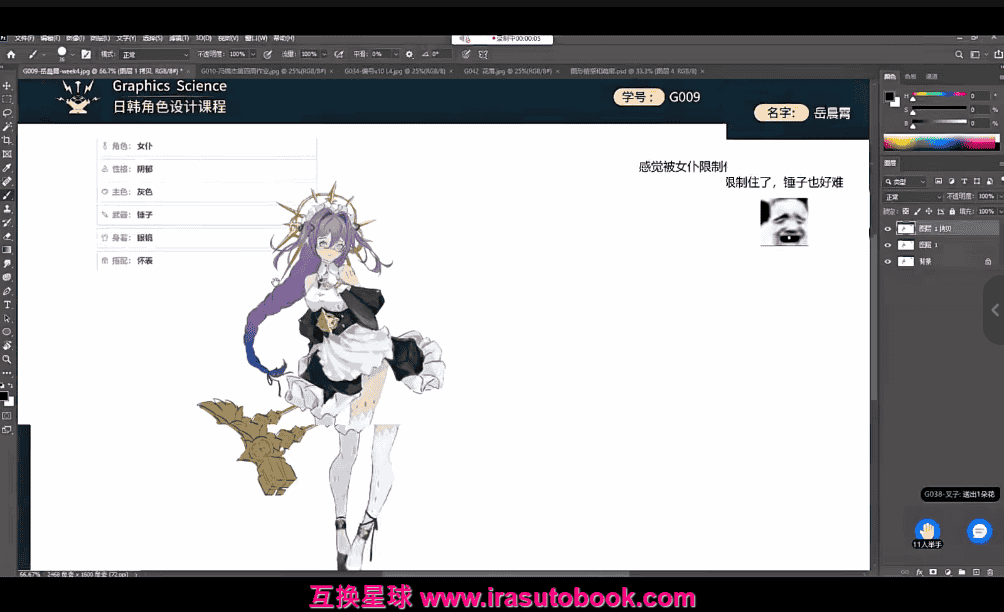Select the Move tool in the toolbox
This screenshot has height=612, width=1004.
point(7,86)
